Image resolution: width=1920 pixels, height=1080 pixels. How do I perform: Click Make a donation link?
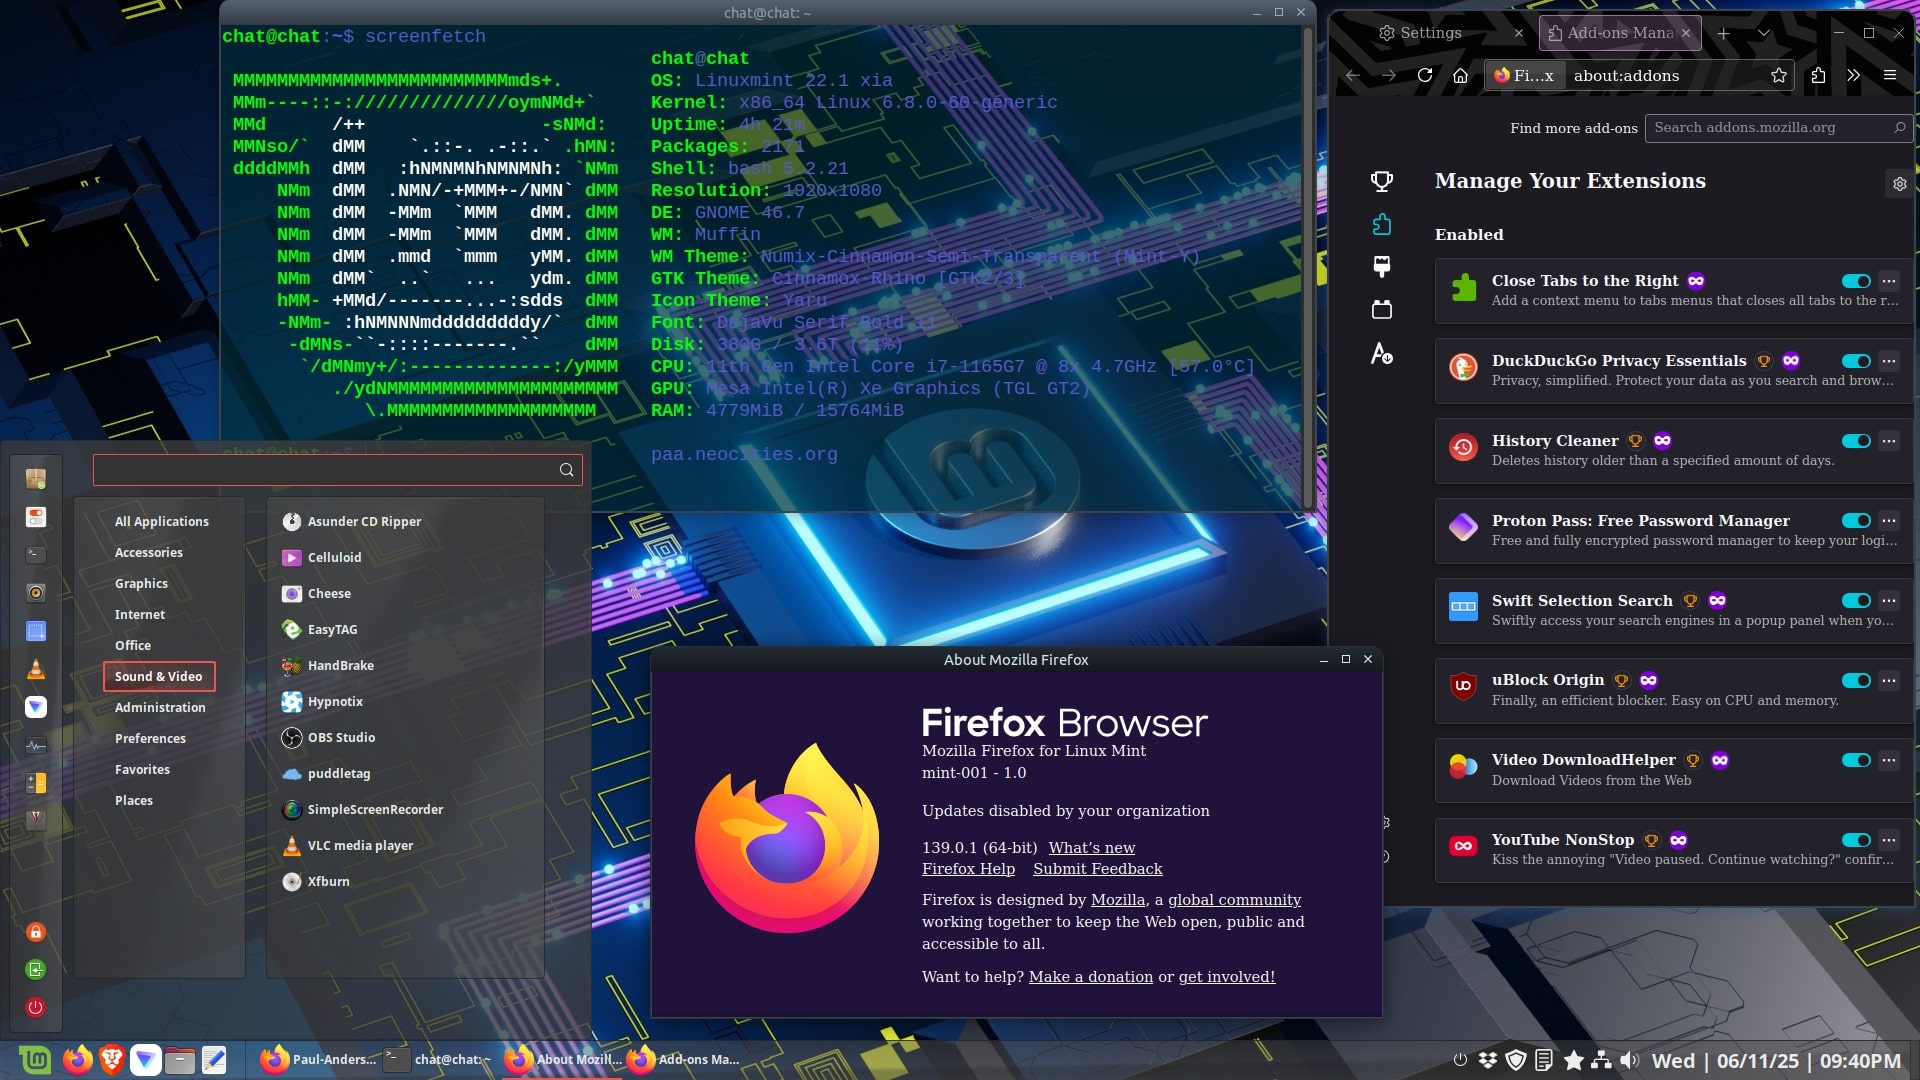(x=1090, y=977)
